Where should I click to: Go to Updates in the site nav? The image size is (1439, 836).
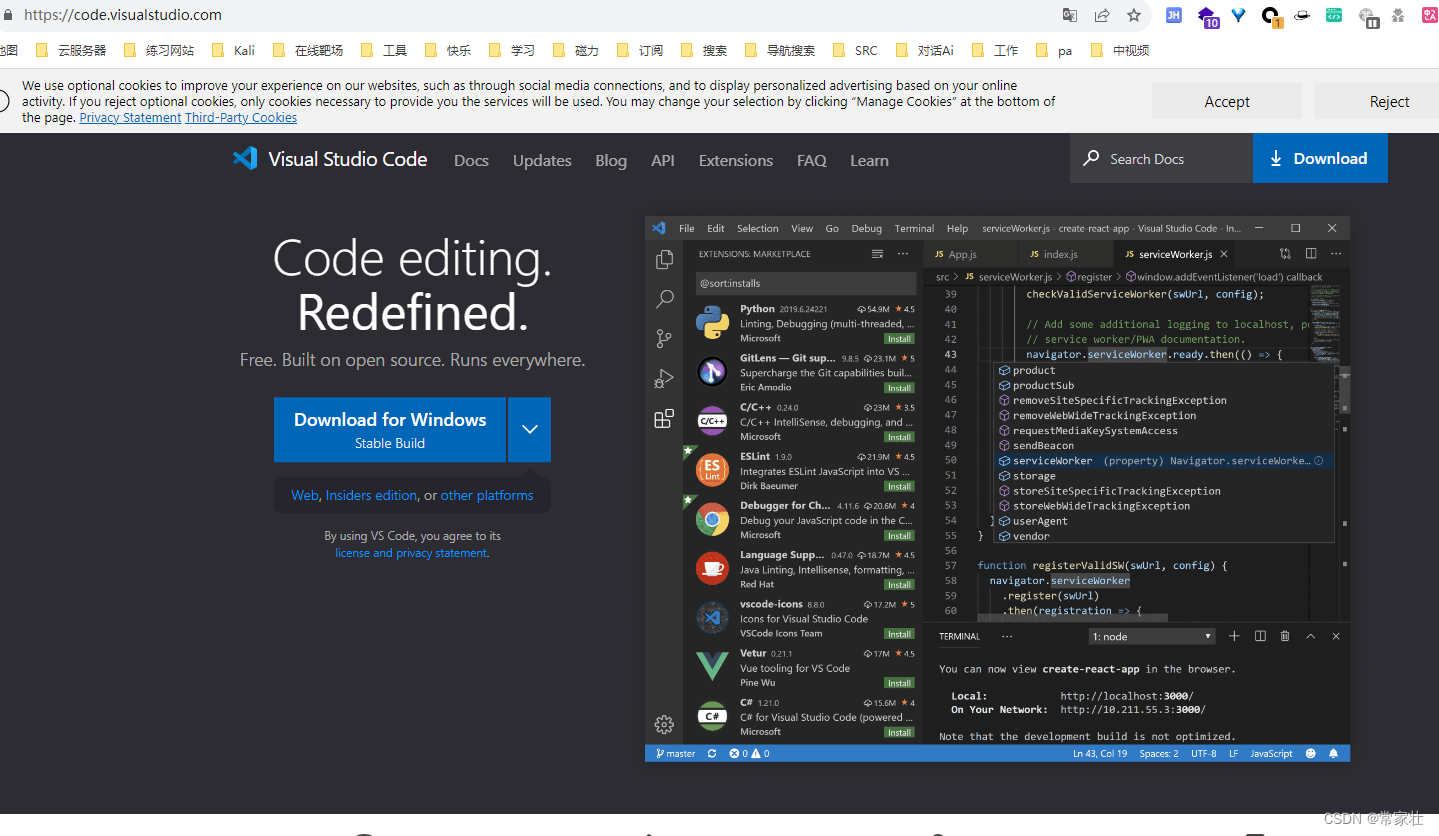pos(542,160)
